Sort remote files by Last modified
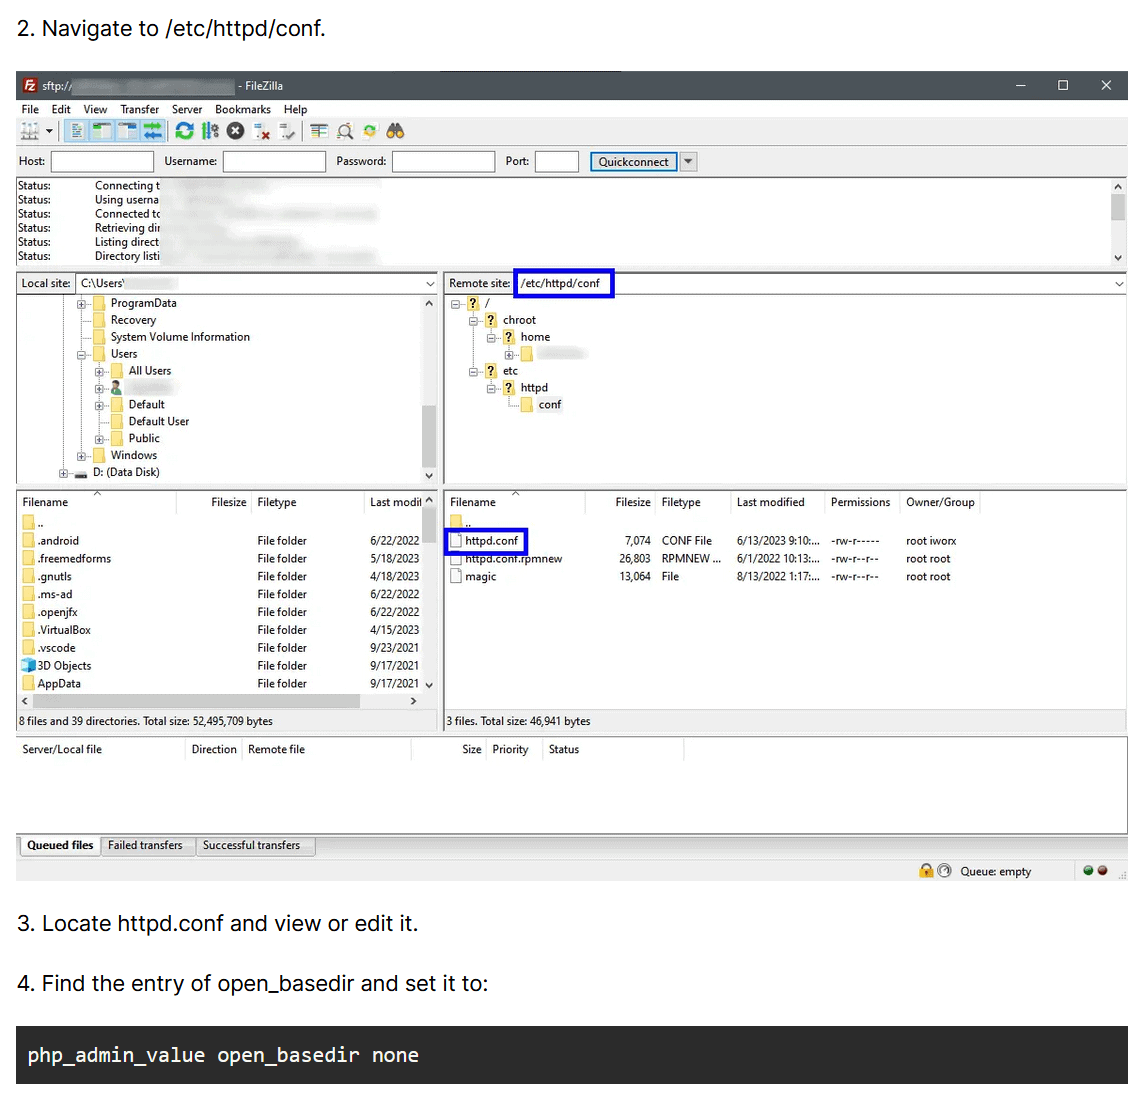 click(771, 502)
